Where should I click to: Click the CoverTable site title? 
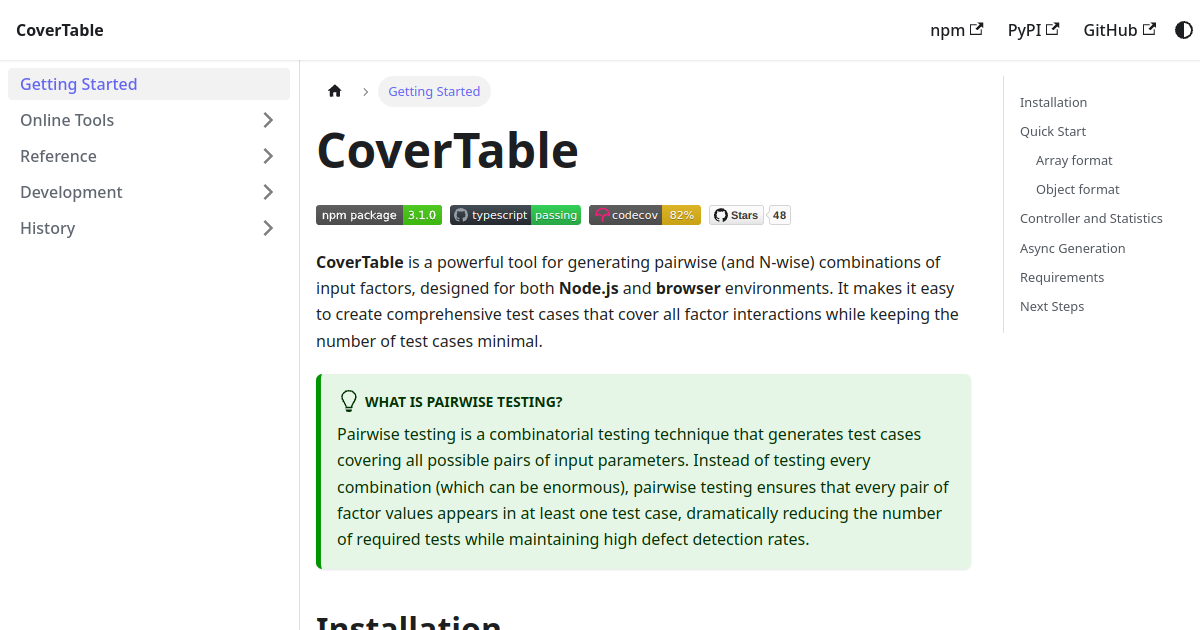[60, 30]
